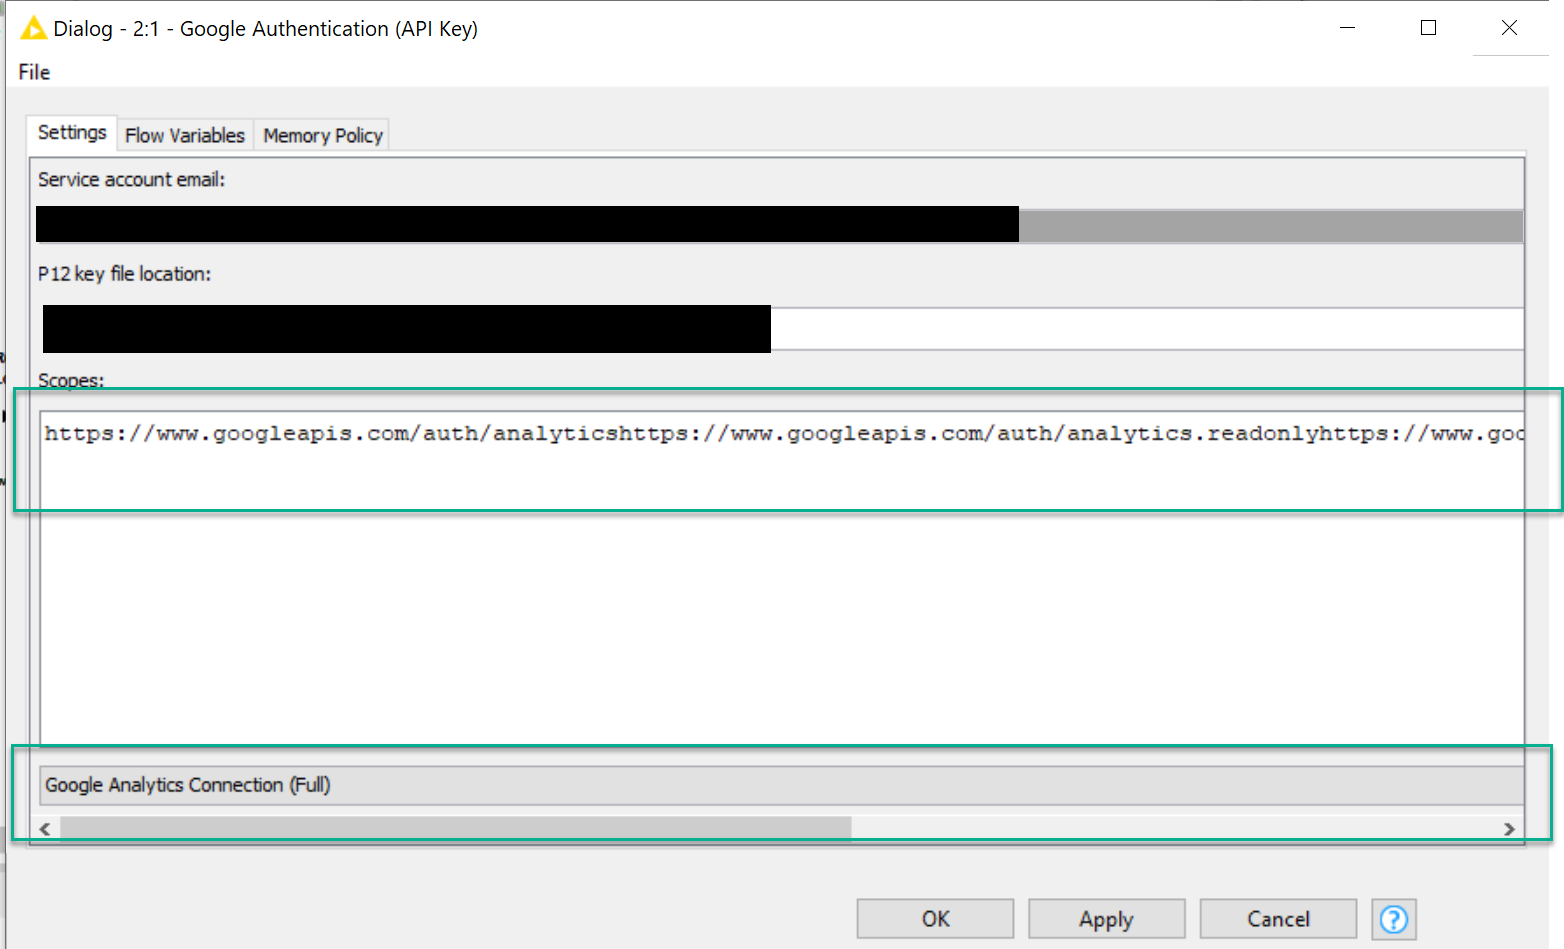Open the File menu

click(x=34, y=72)
